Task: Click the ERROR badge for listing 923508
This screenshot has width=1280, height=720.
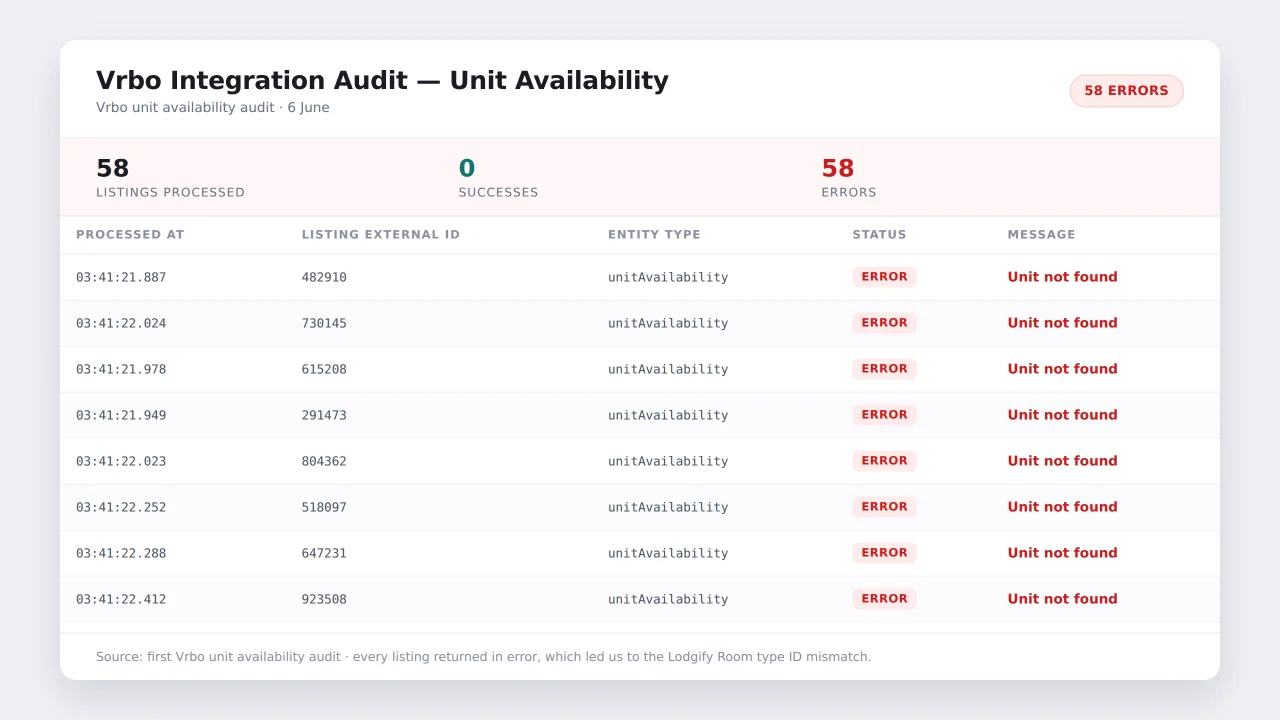Action: (x=884, y=599)
